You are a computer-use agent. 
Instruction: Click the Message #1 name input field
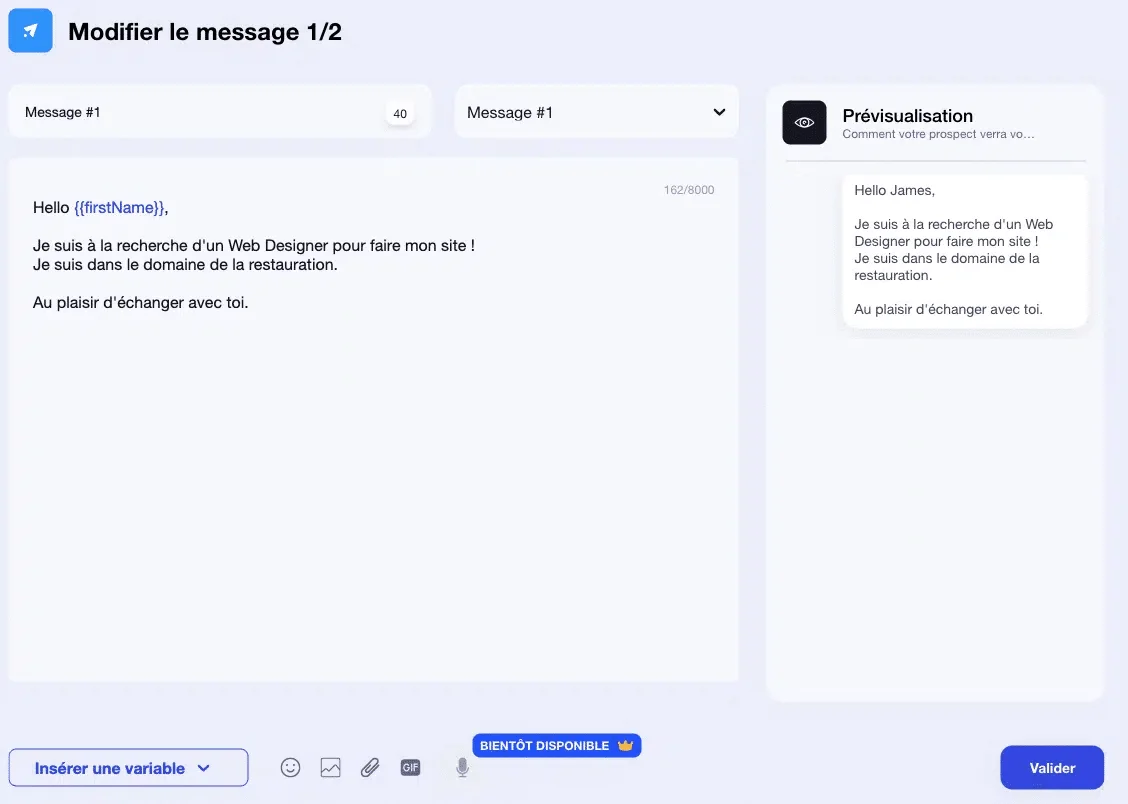pyautogui.click(x=219, y=112)
